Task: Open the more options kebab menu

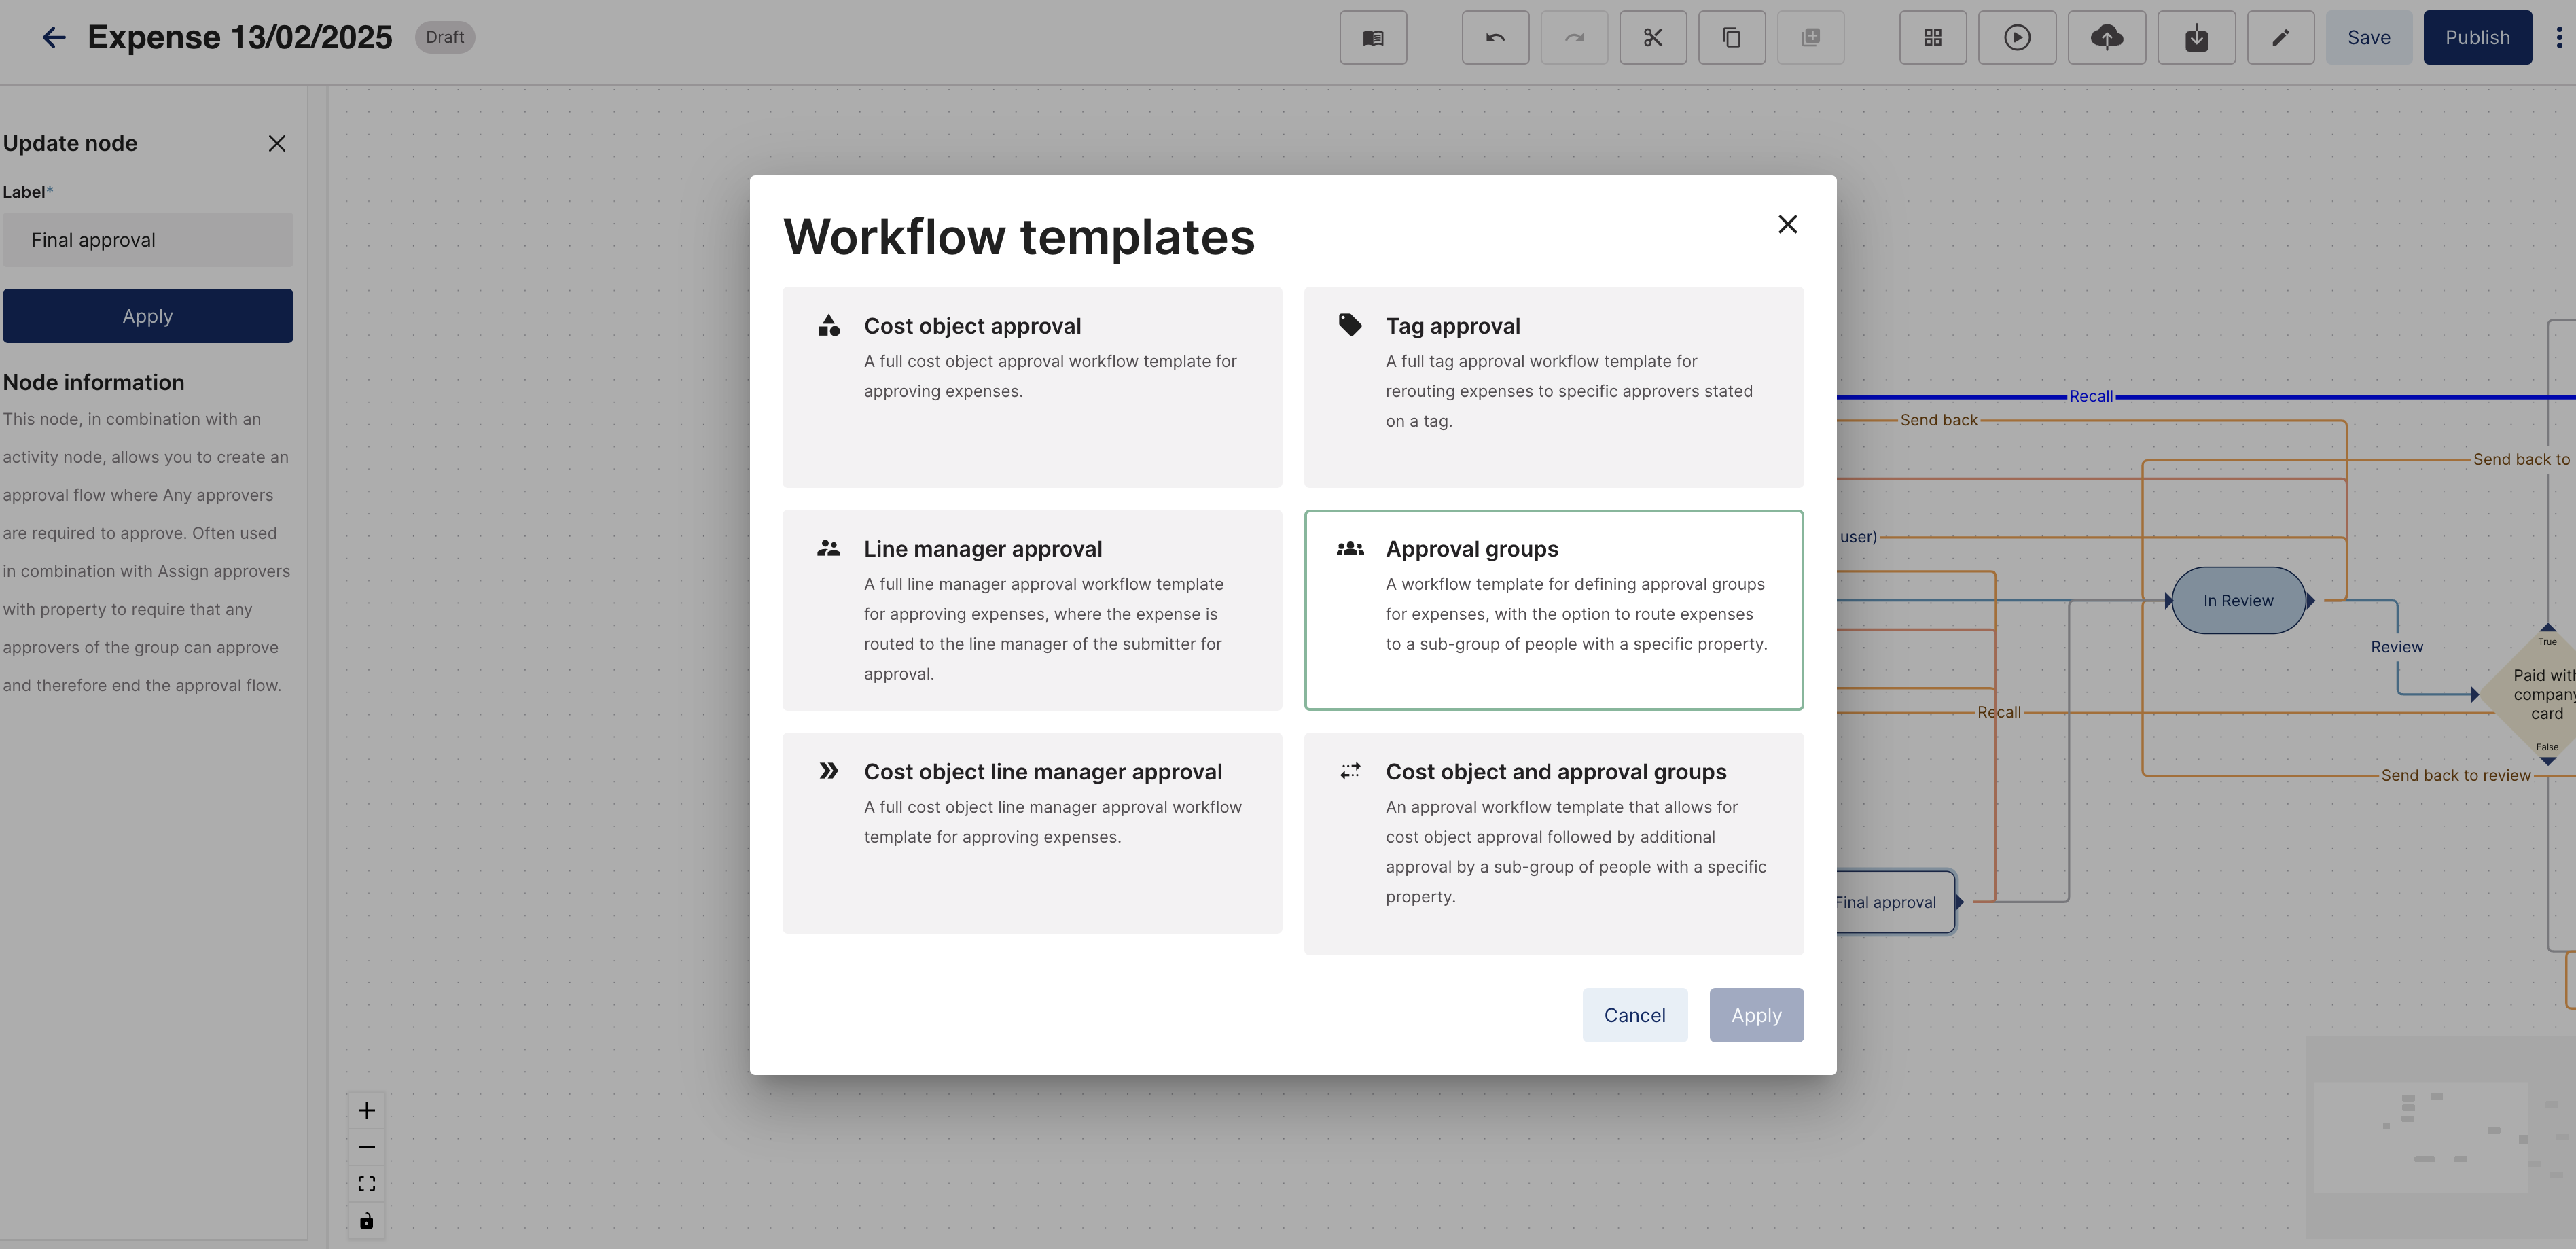Action: pos(2559,38)
